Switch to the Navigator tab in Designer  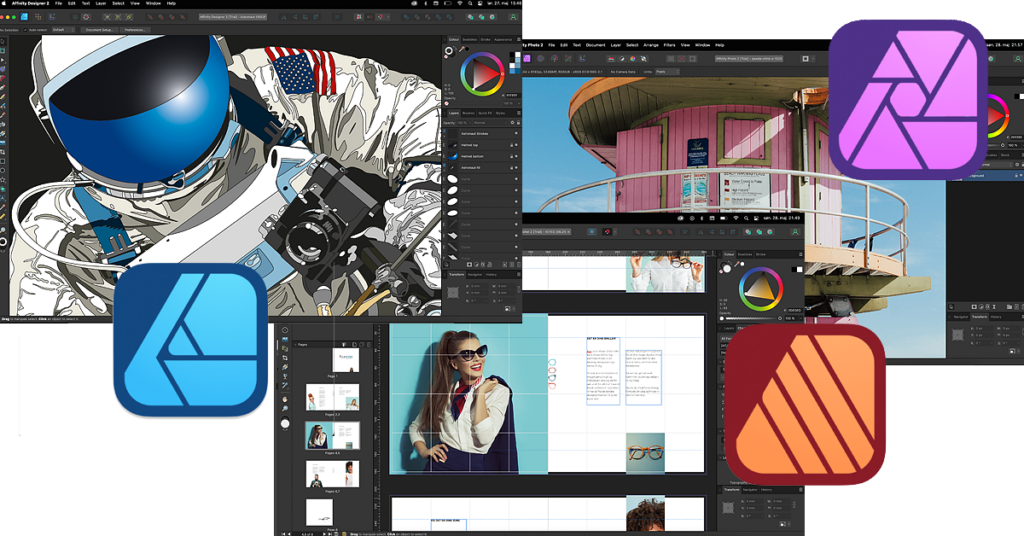click(x=475, y=275)
